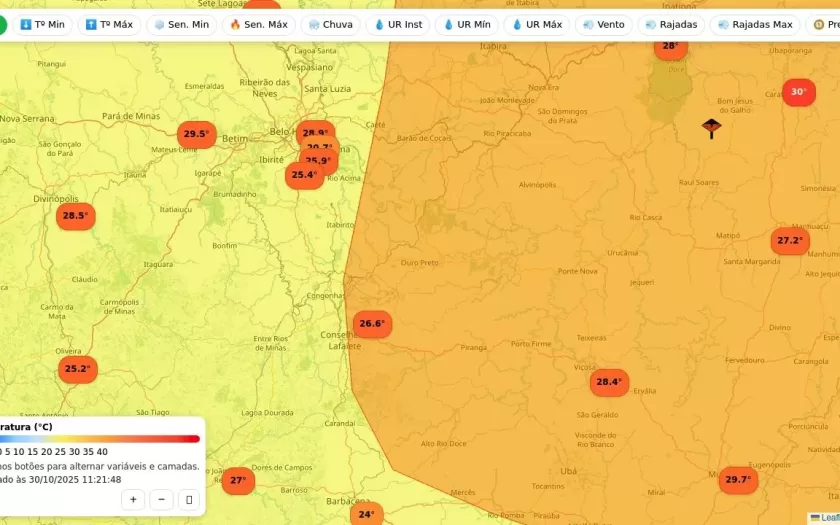Click the Pará de Minas label
This screenshot has height=525, width=840.
pos(131,116)
